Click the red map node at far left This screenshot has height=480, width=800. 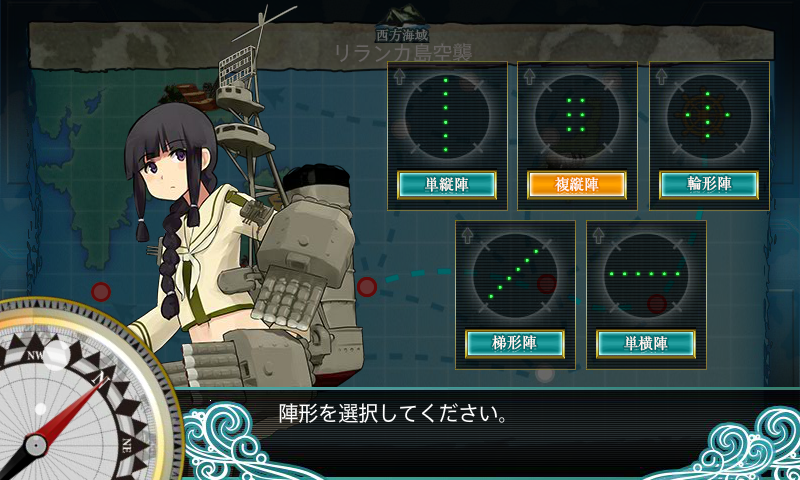(x=101, y=292)
